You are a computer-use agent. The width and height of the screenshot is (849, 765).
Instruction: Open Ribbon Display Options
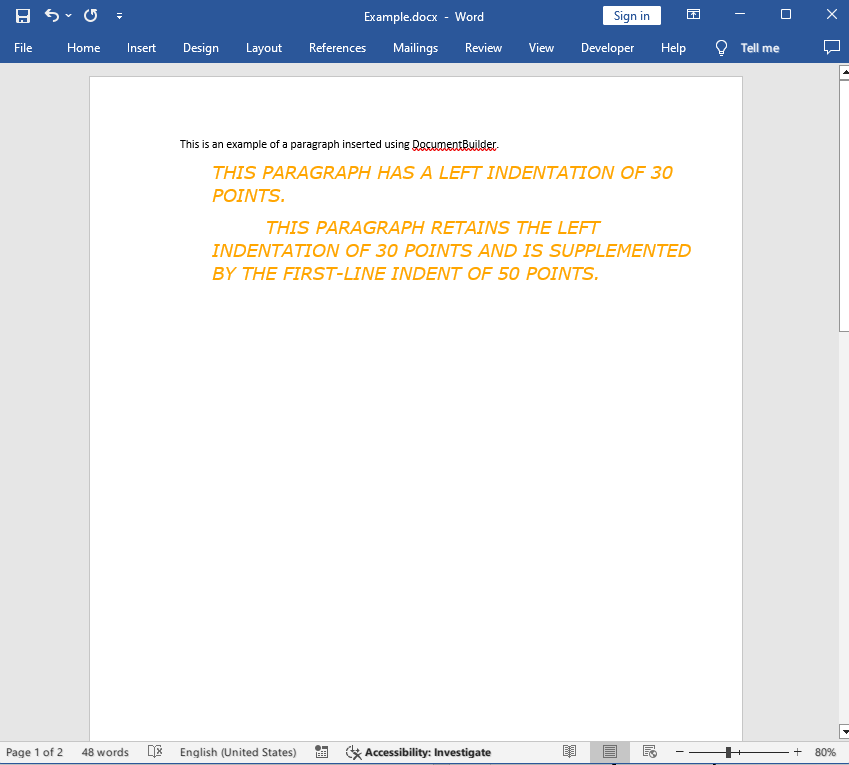click(x=693, y=15)
